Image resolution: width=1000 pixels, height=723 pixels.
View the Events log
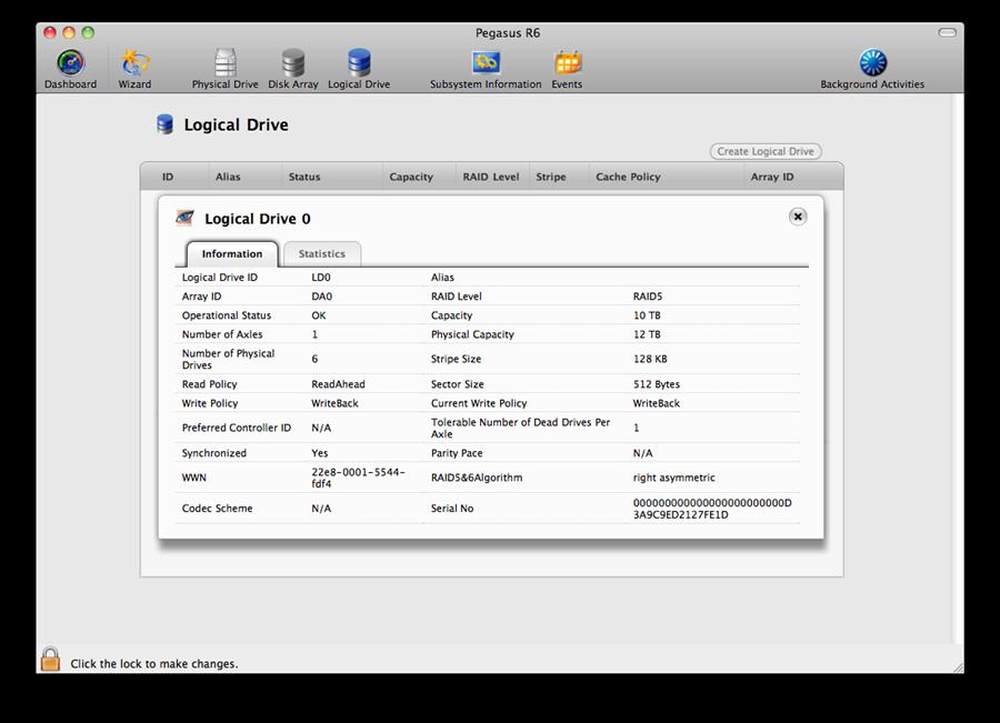pyautogui.click(x=567, y=69)
